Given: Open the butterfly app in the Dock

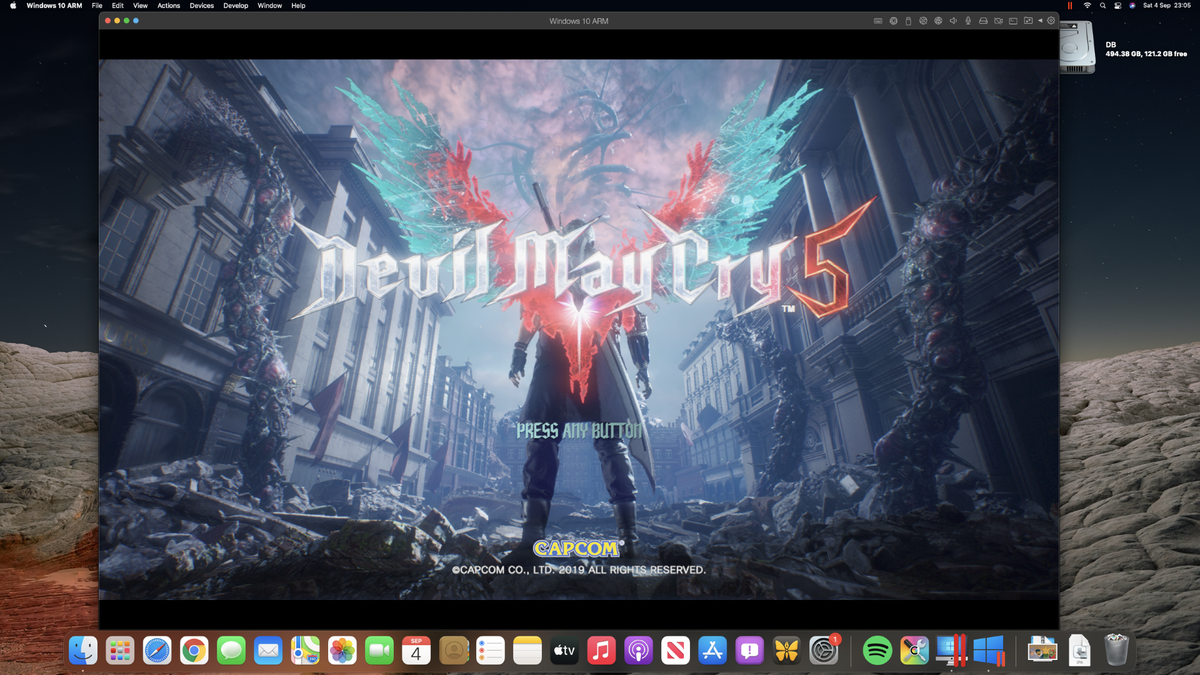Looking at the screenshot, I should pos(786,651).
